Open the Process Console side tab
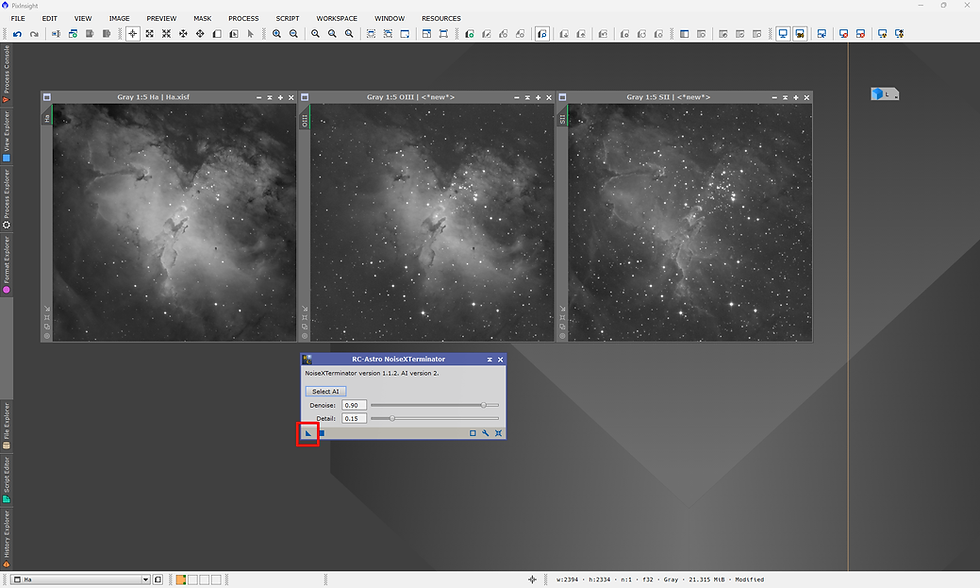980x588 pixels. click(6, 74)
